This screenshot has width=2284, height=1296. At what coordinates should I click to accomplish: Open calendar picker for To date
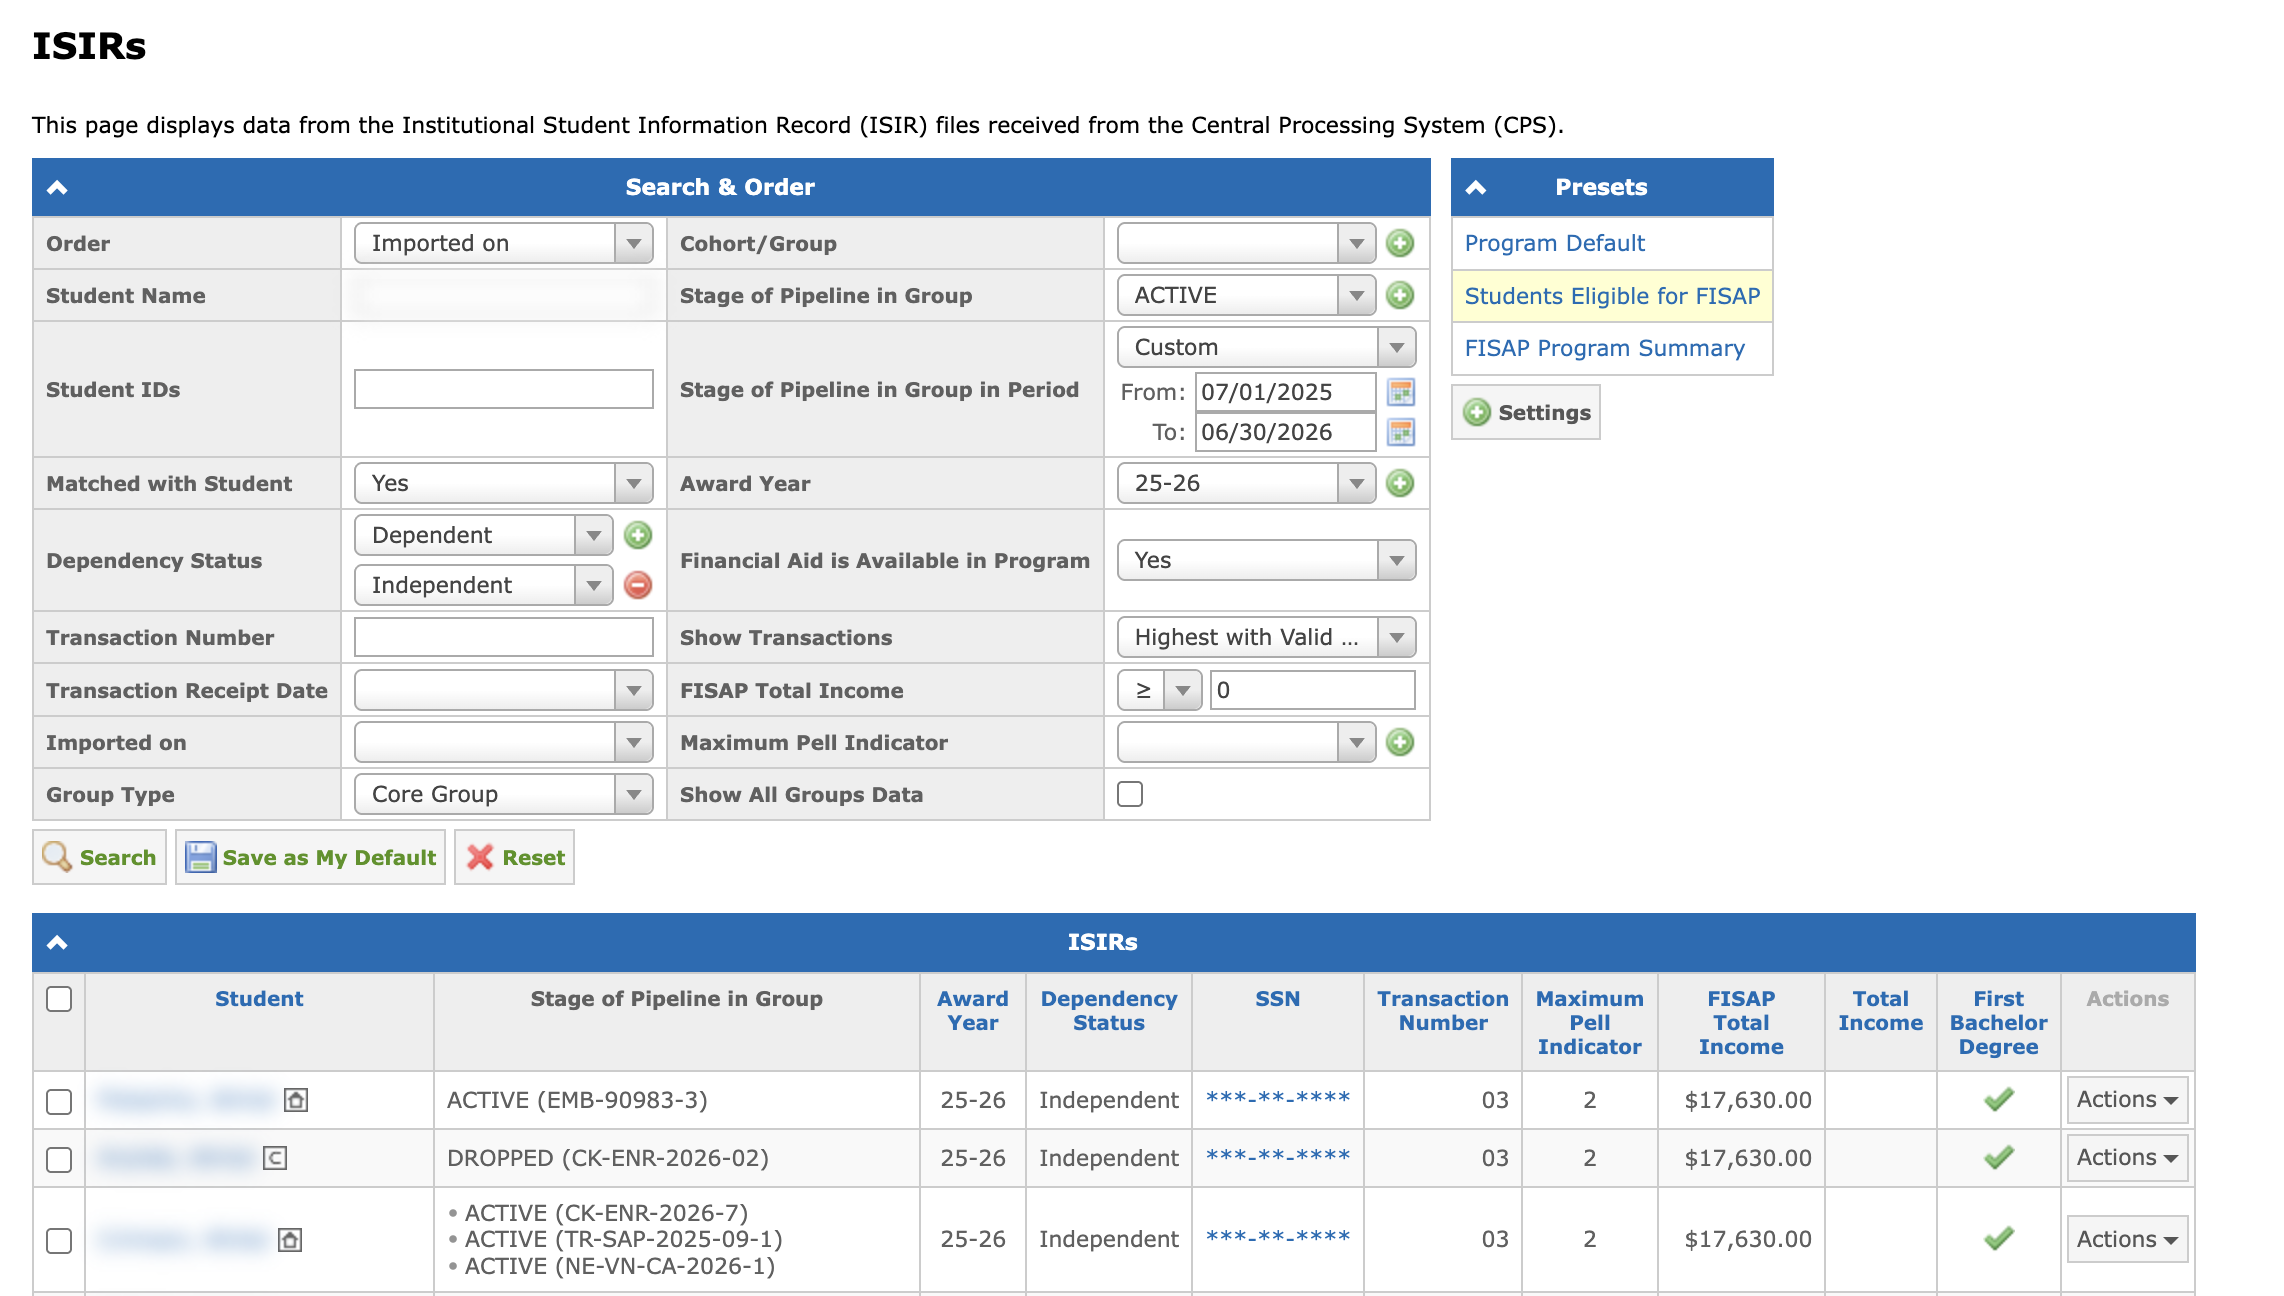[1401, 432]
